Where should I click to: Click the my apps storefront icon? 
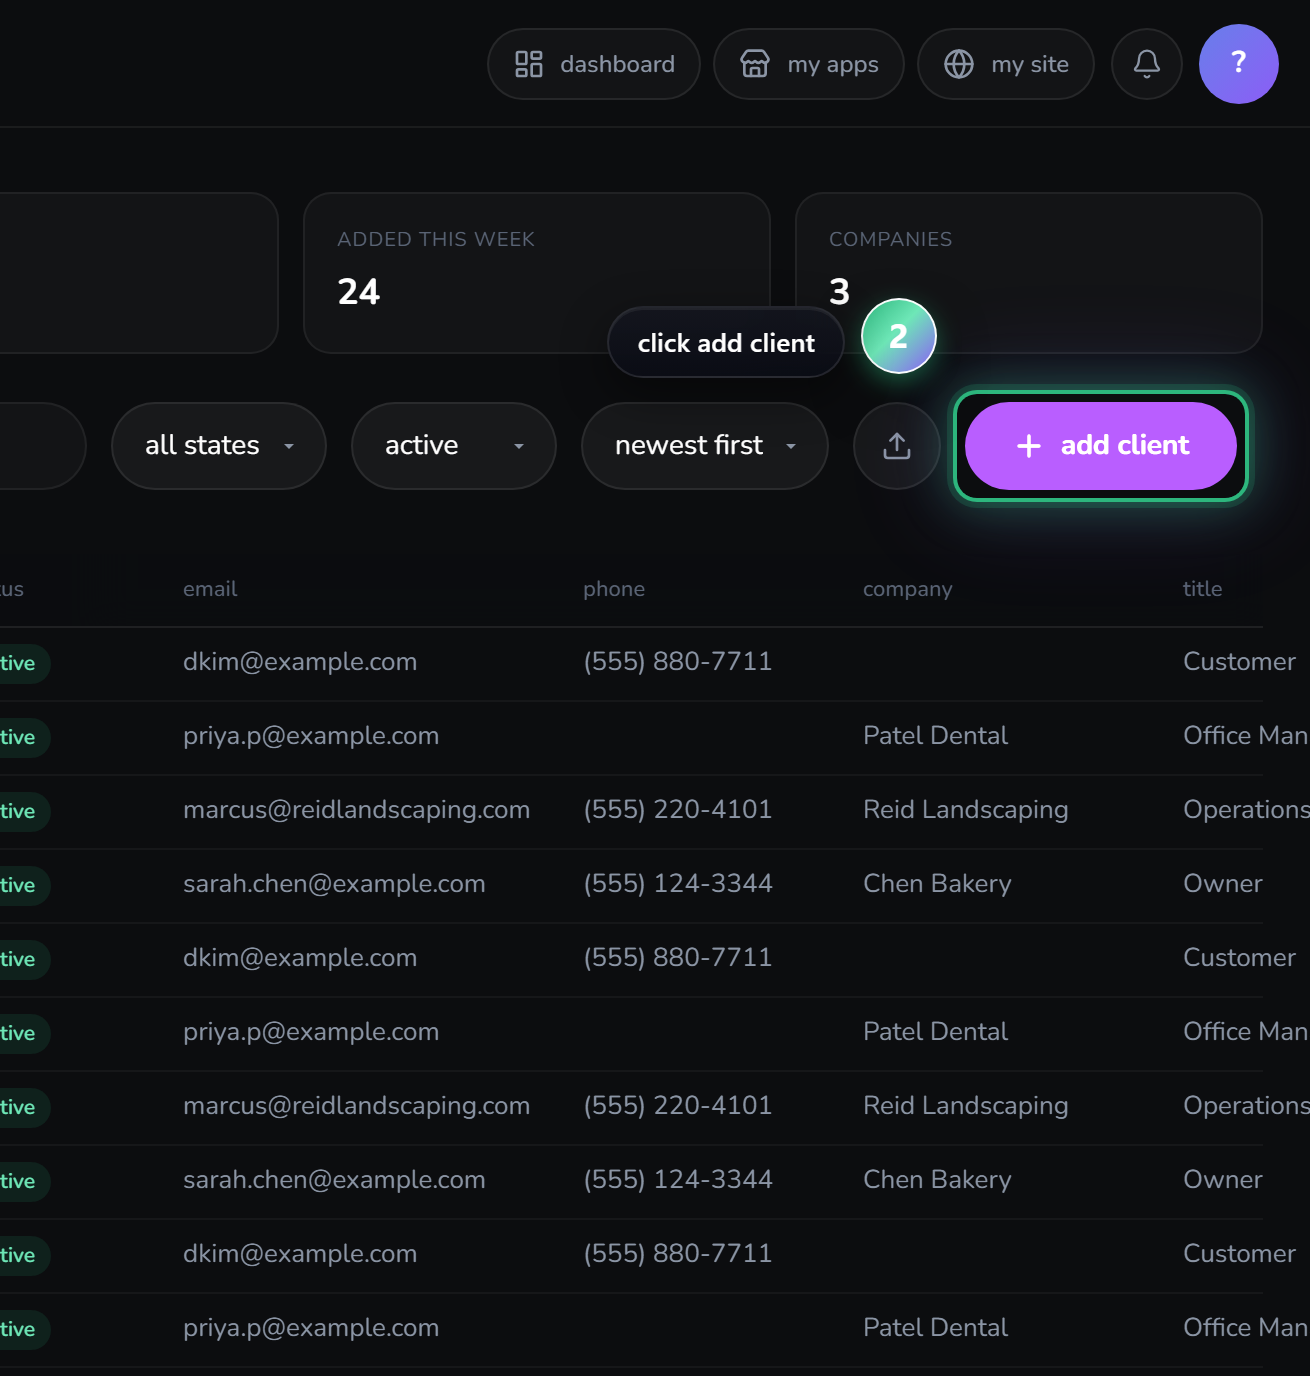[755, 64]
